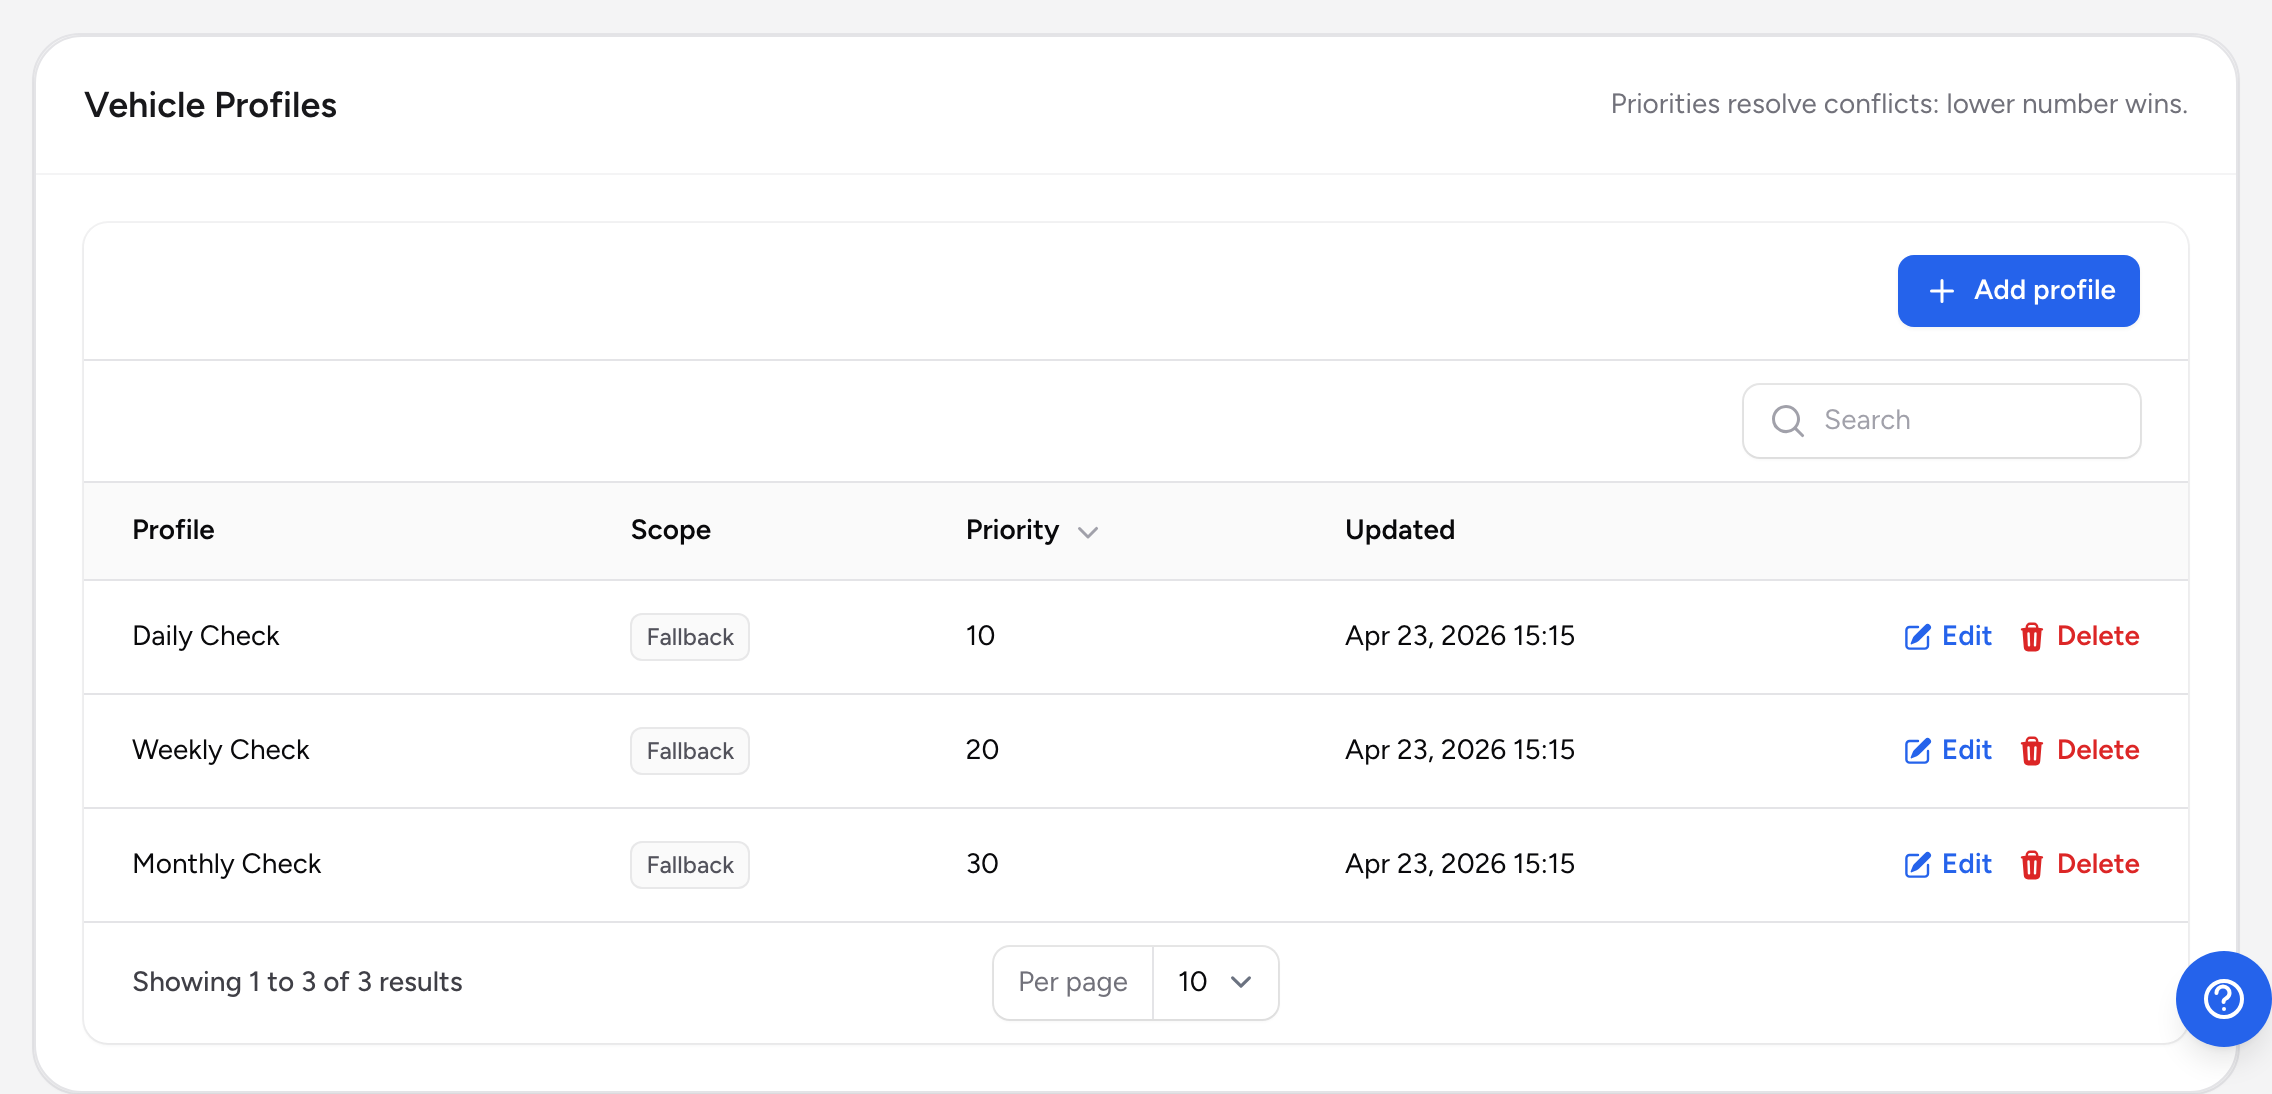Screen dimensions: 2272x1094
Task: Click the pencil icon for Weekly Check
Action: click(1917, 751)
